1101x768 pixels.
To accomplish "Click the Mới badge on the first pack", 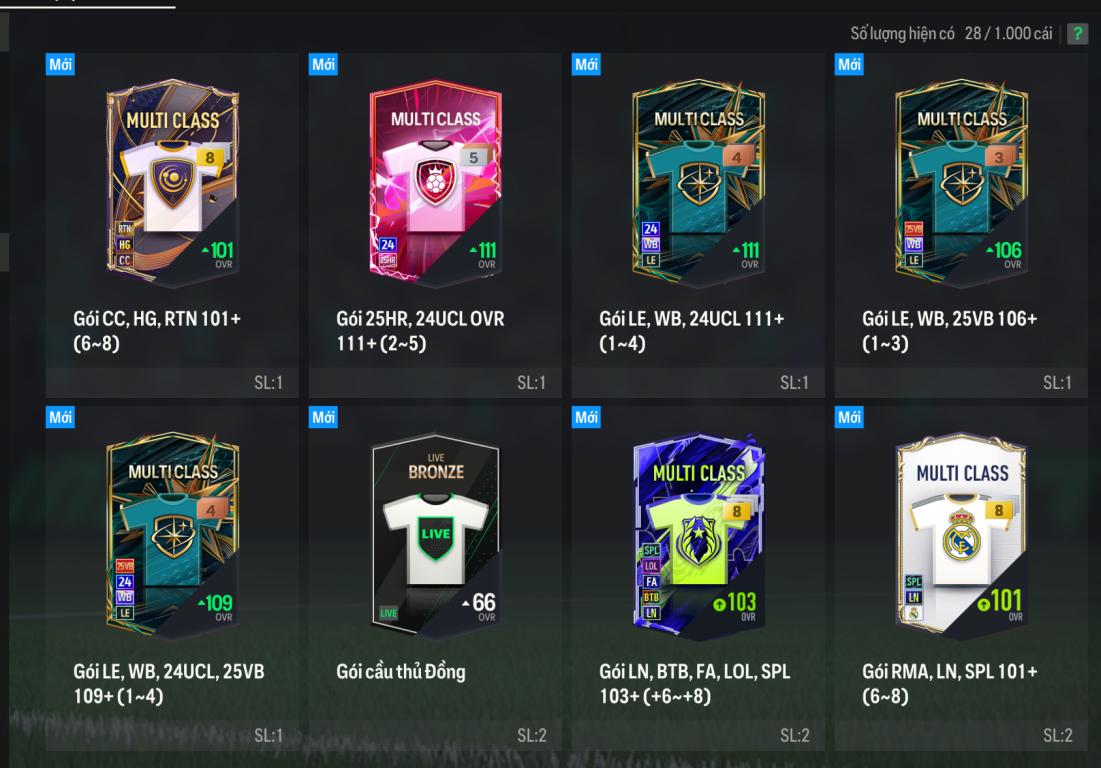I will pos(60,65).
